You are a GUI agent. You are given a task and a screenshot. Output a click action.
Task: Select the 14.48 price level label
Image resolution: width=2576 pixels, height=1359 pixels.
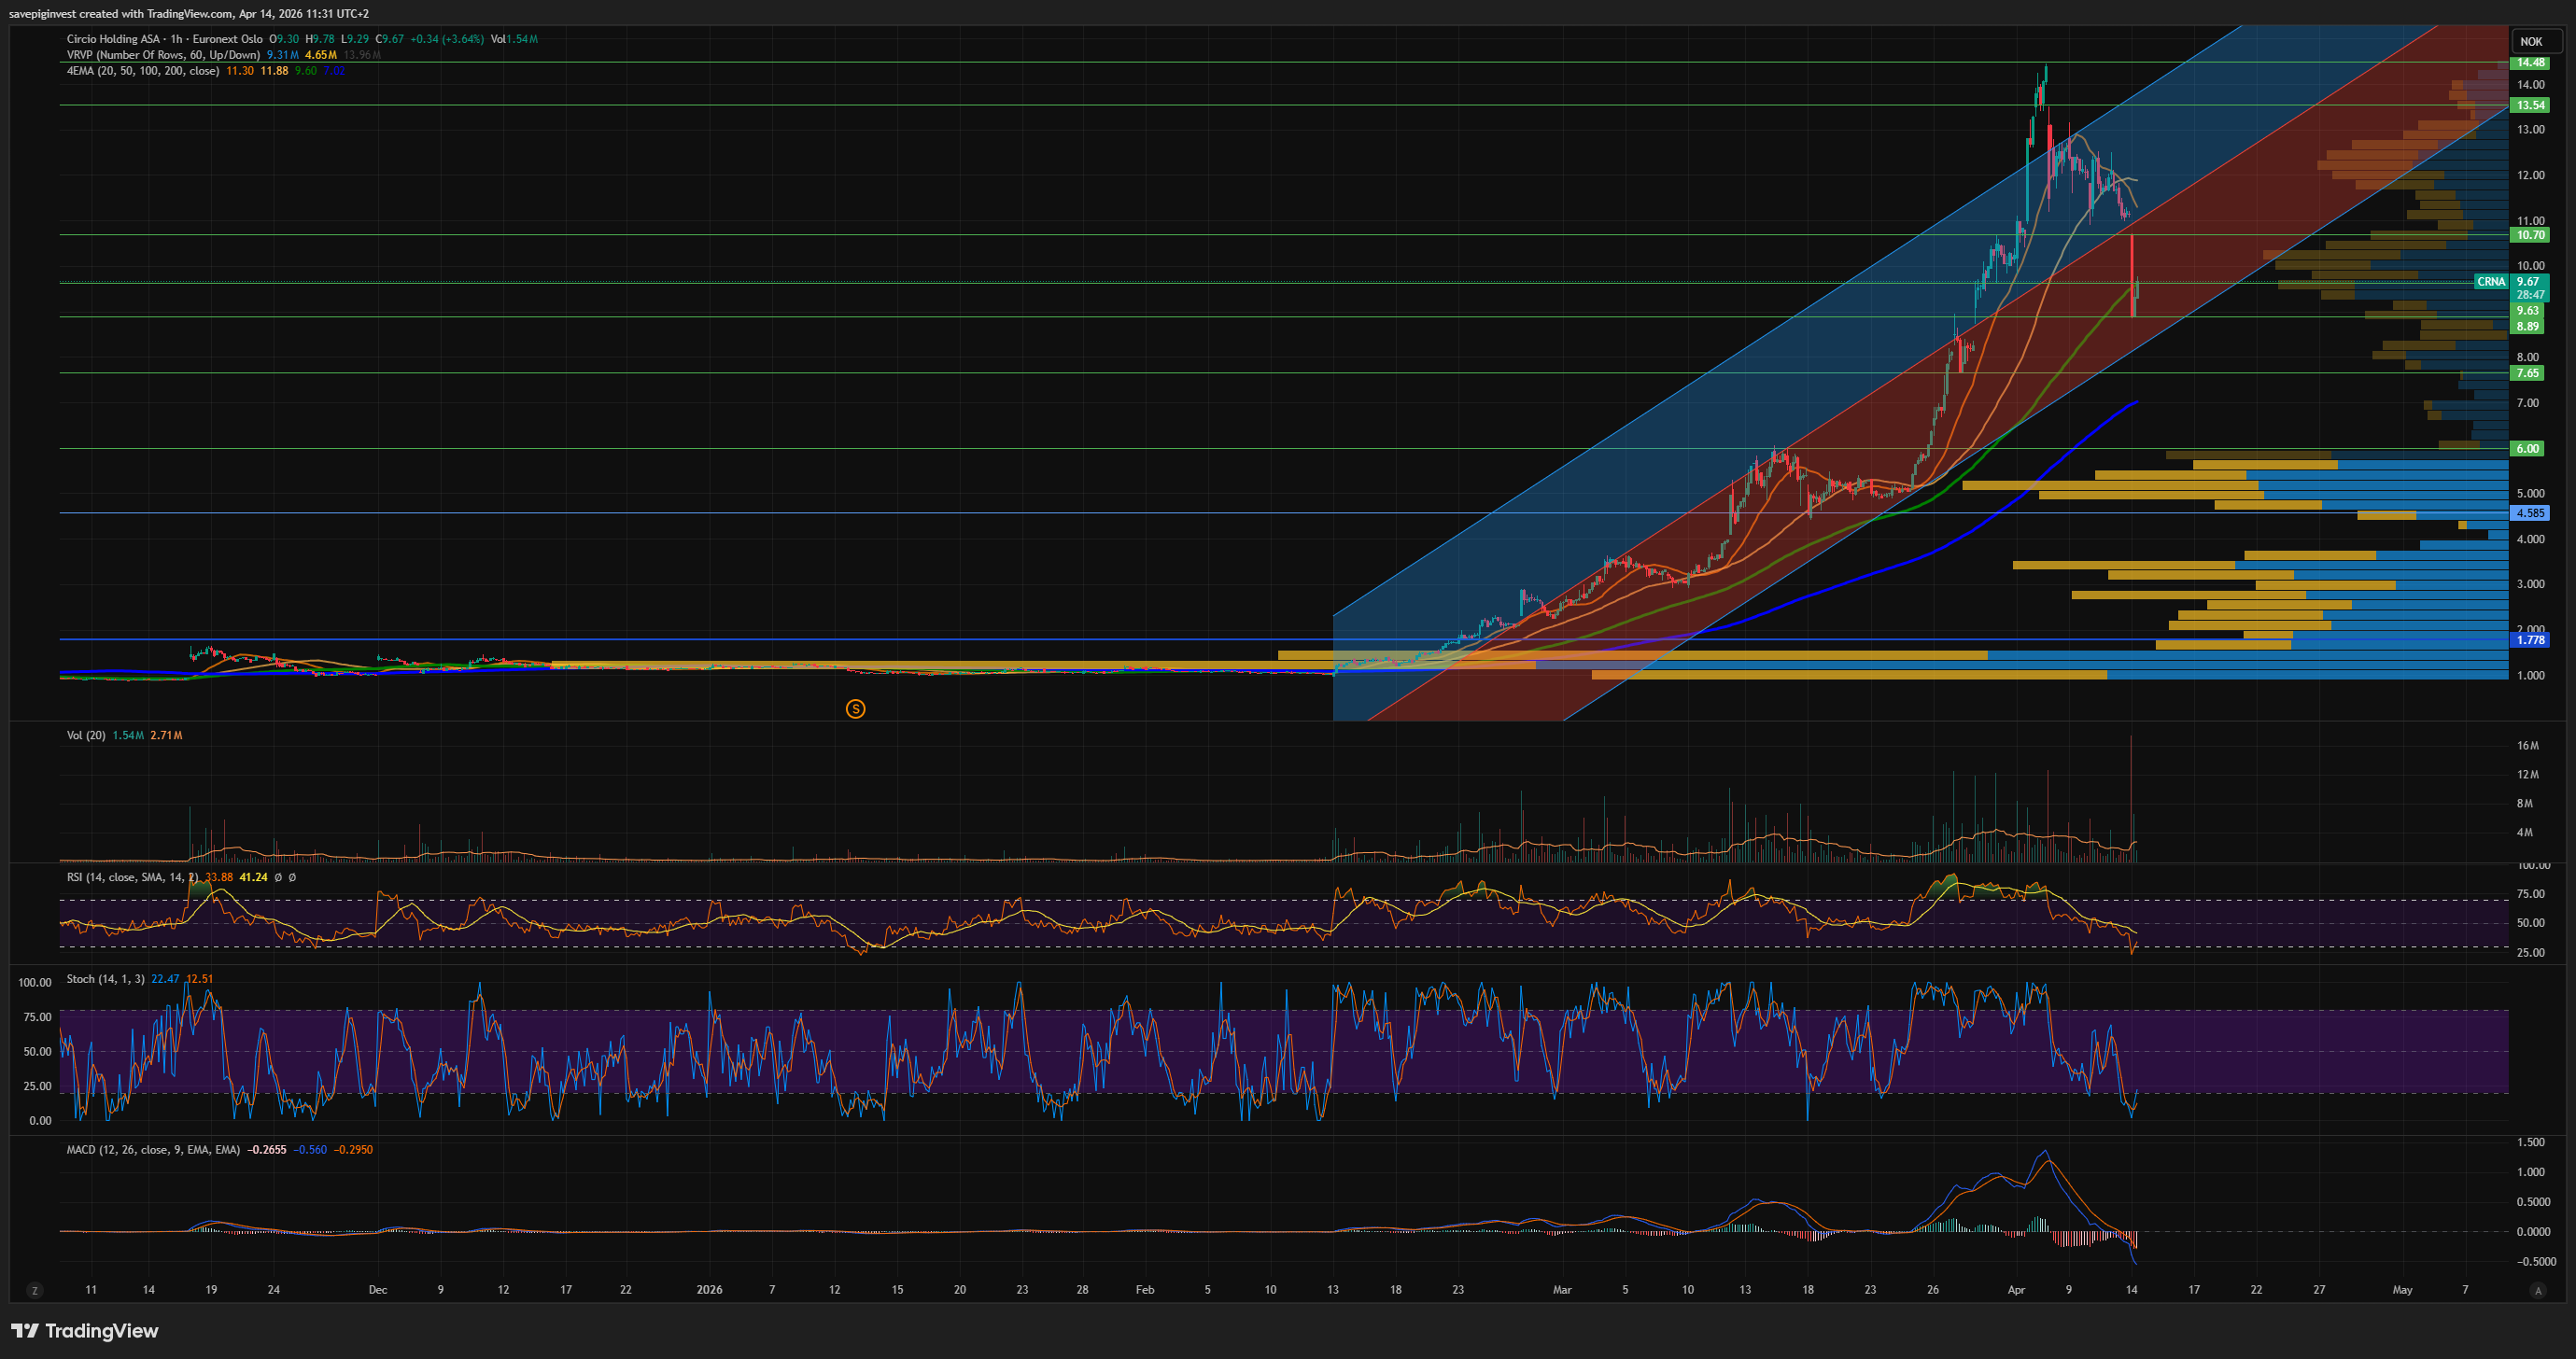[2530, 62]
